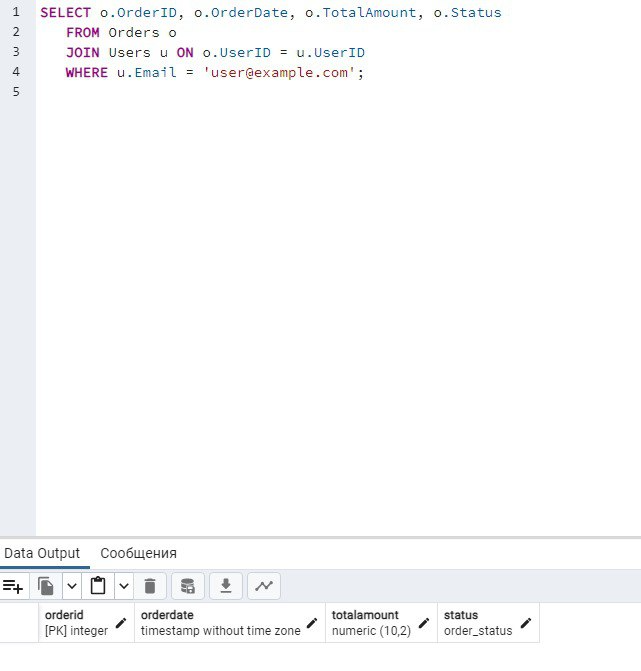The height and width of the screenshot is (671, 641).
Task: Click the Delete row trash icon
Action: click(149, 586)
